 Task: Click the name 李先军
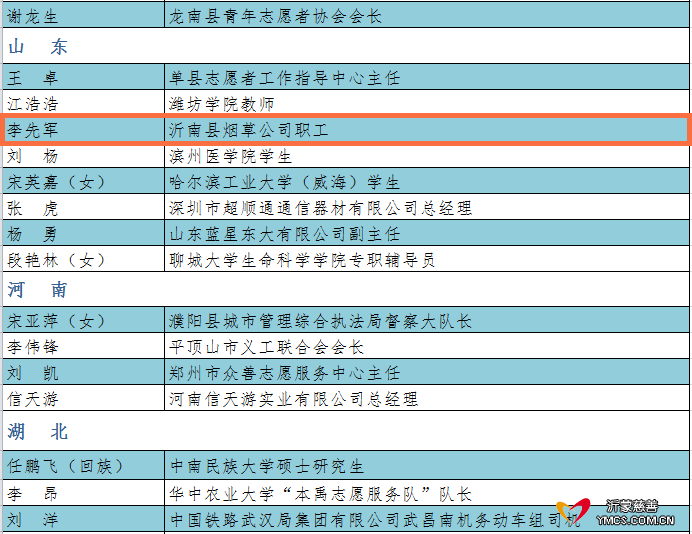32,130
